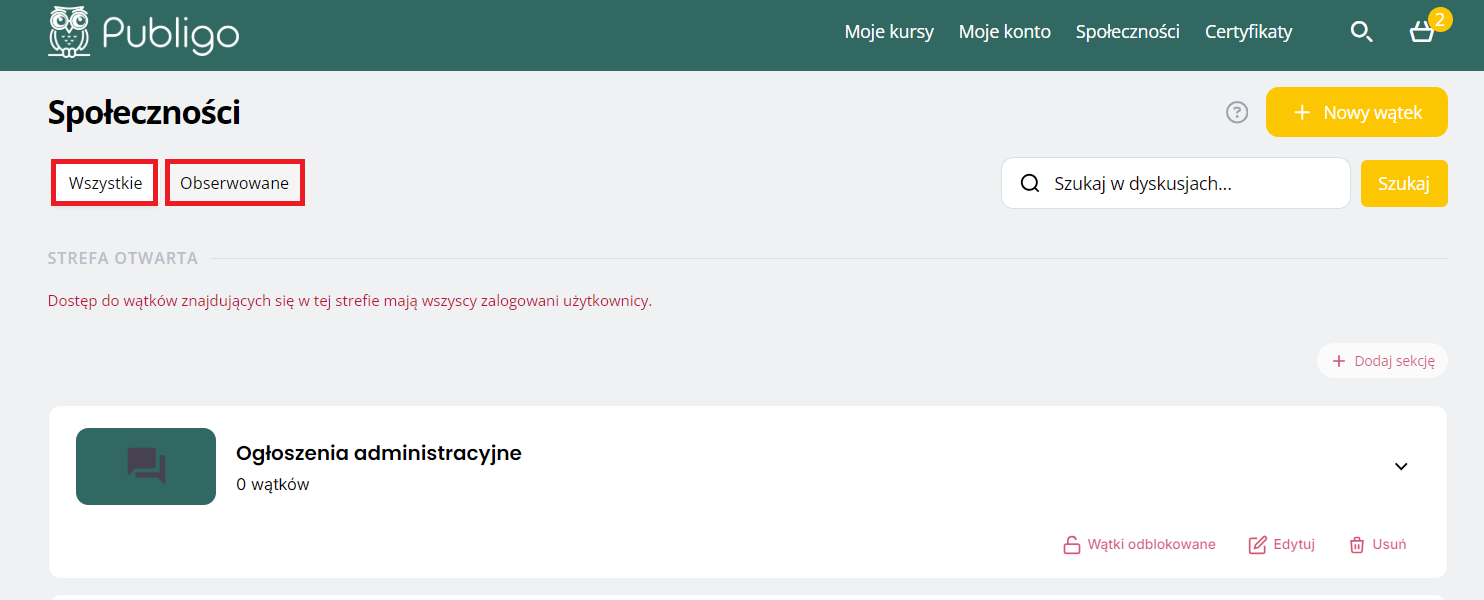Navigate to Certyfikaty page
The image size is (1484, 600).
(x=1248, y=32)
